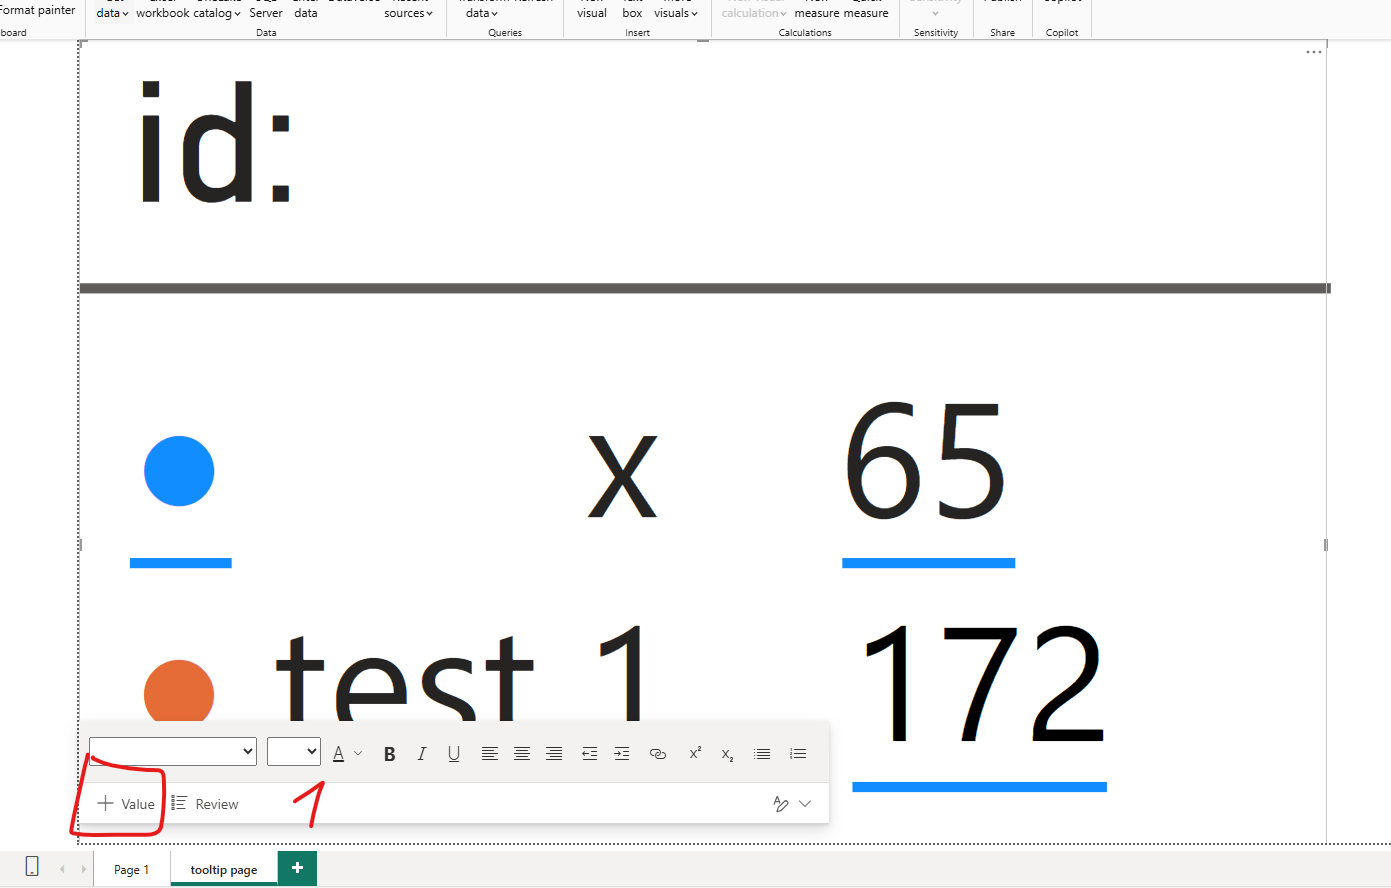
Task: Insert a Text box from ribbon
Action: [632, 10]
